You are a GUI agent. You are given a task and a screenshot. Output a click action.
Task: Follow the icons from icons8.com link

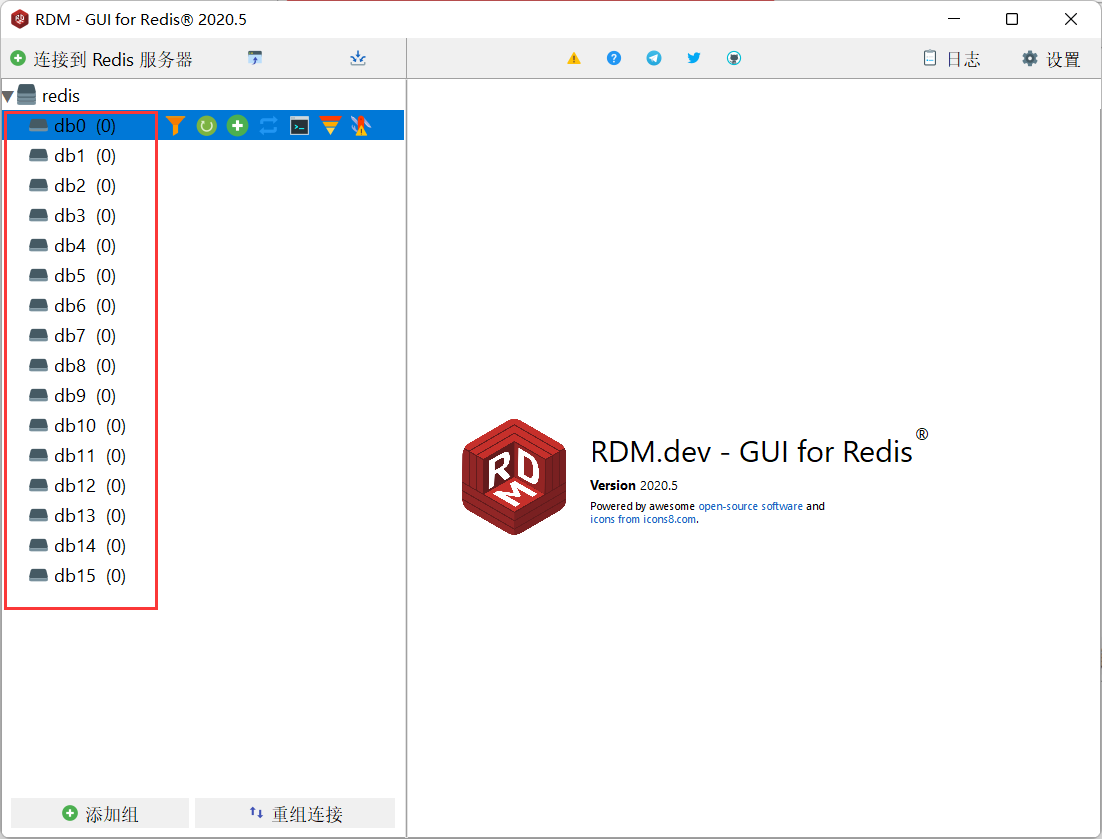pyautogui.click(x=643, y=519)
